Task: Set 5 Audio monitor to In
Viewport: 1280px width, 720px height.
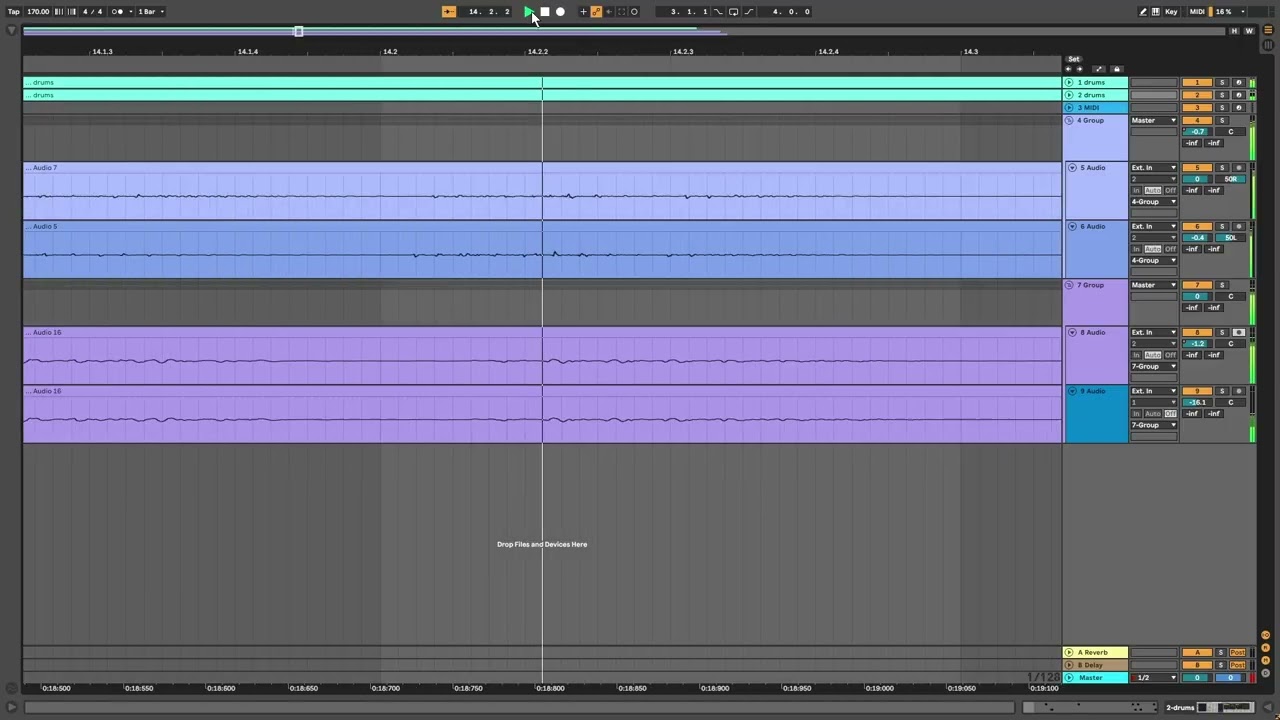Action: click(x=1136, y=190)
